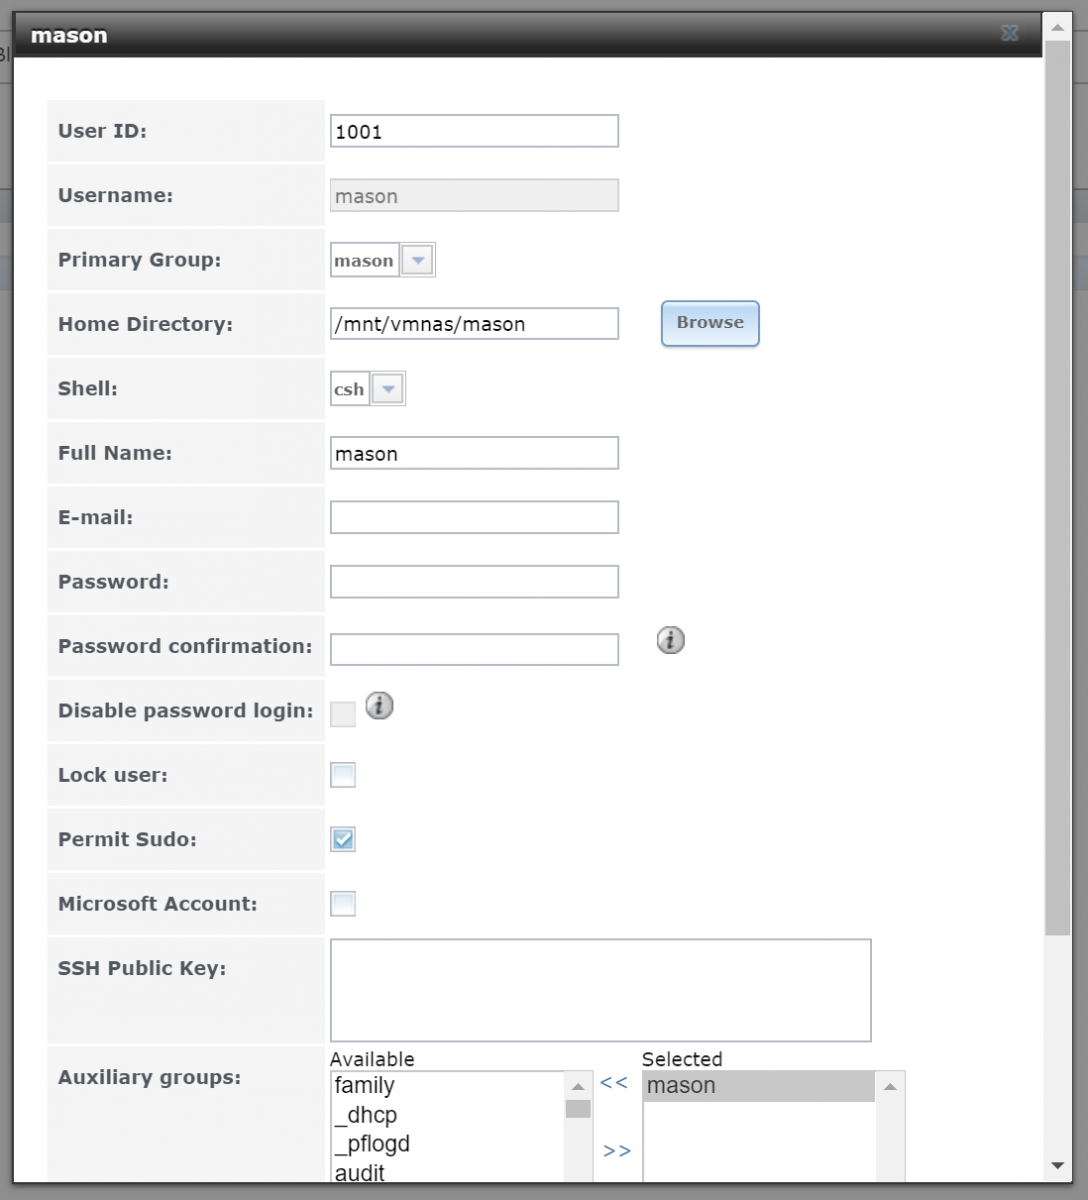Click info icon next to Disable password login
This screenshot has height=1200, width=1088.
[379, 706]
